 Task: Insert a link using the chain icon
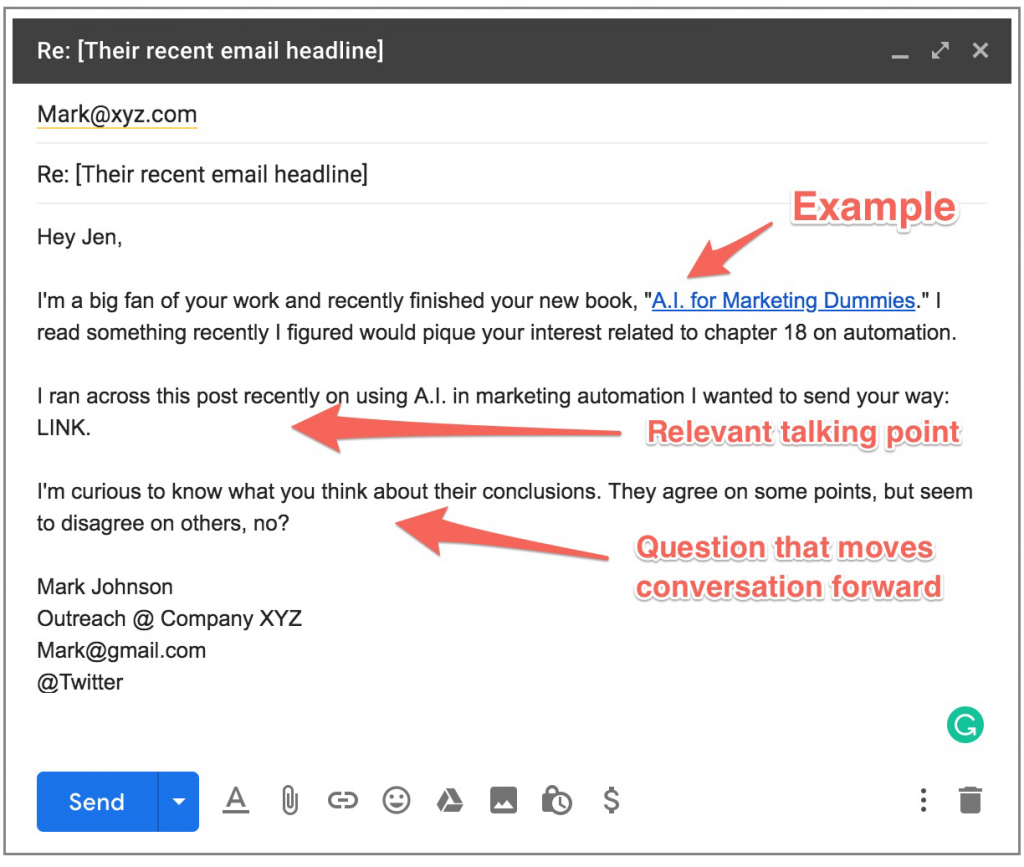343,800
